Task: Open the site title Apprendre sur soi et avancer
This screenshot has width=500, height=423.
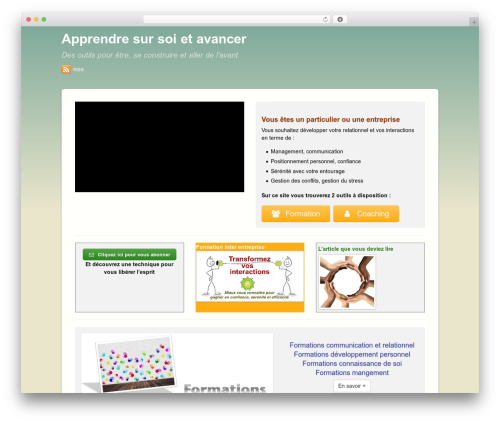Action: (154, 39)
